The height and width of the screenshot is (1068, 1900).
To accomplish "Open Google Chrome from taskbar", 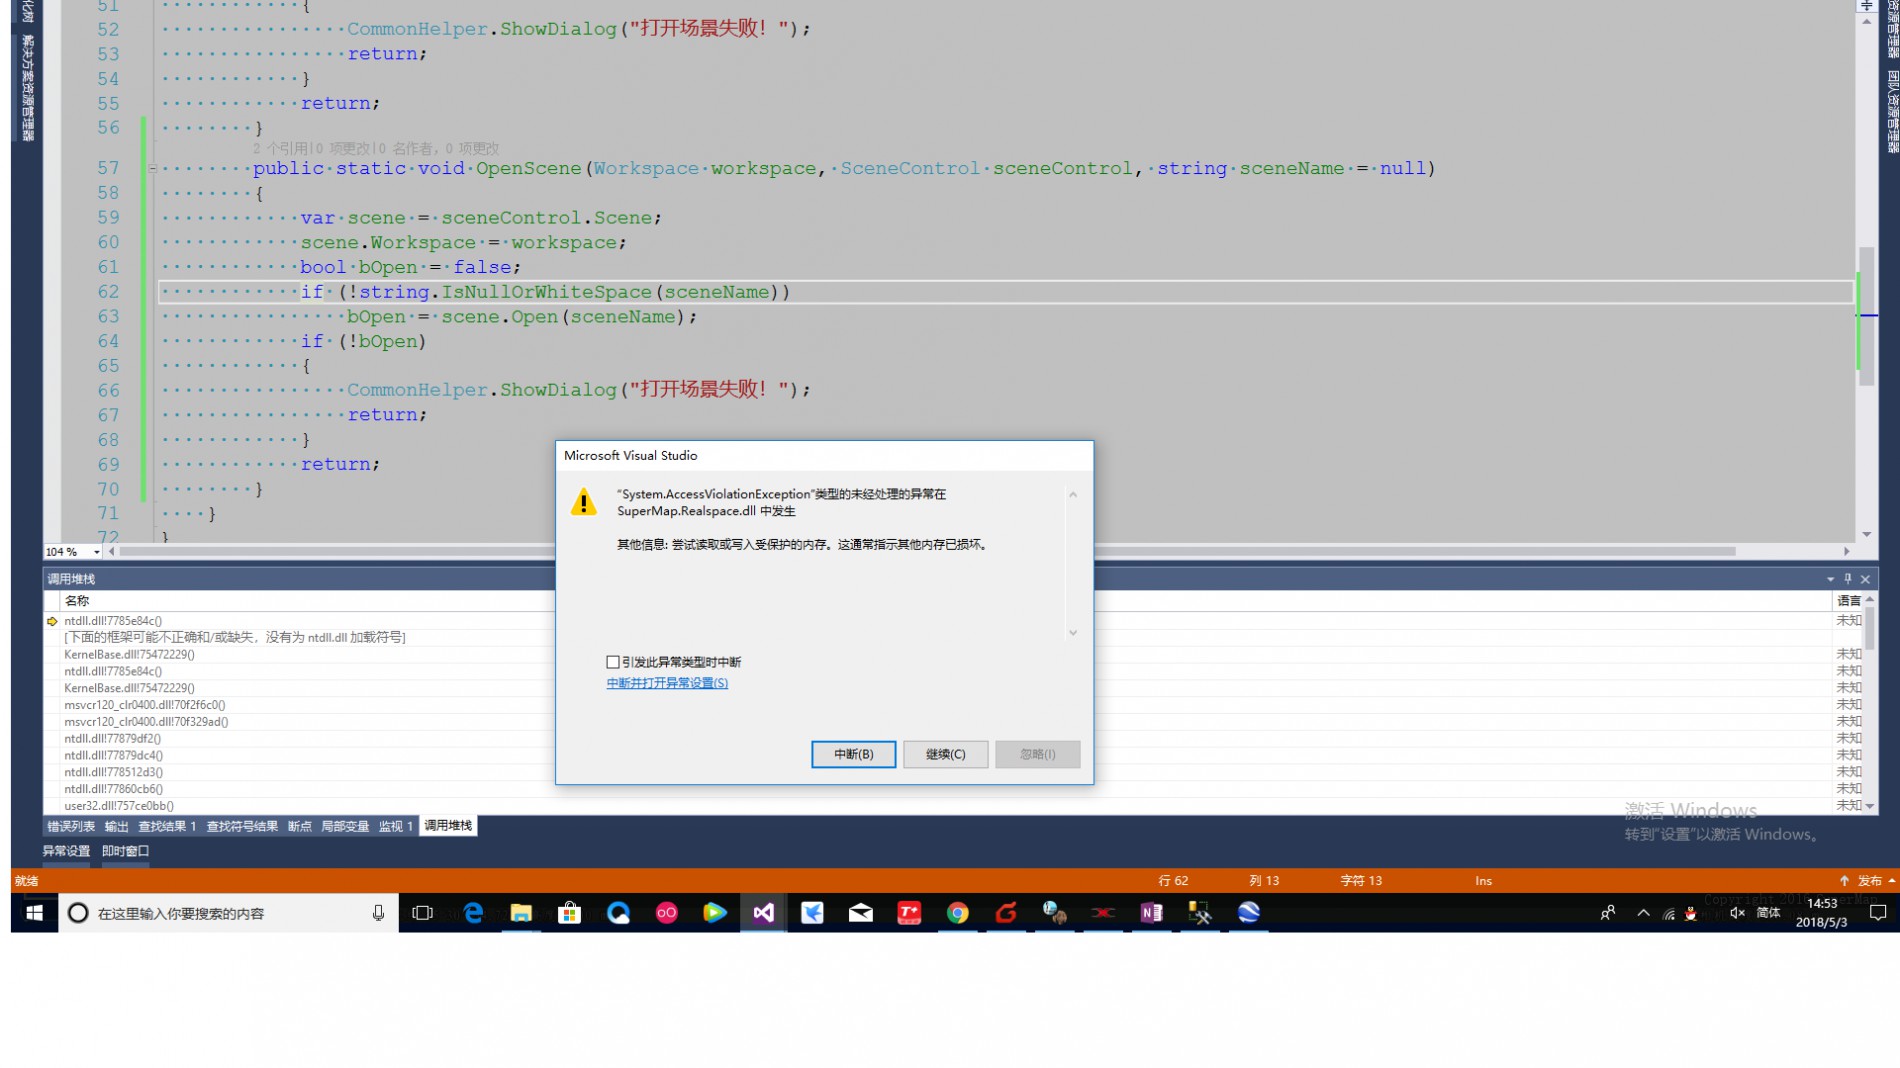I will coord(957,913).
